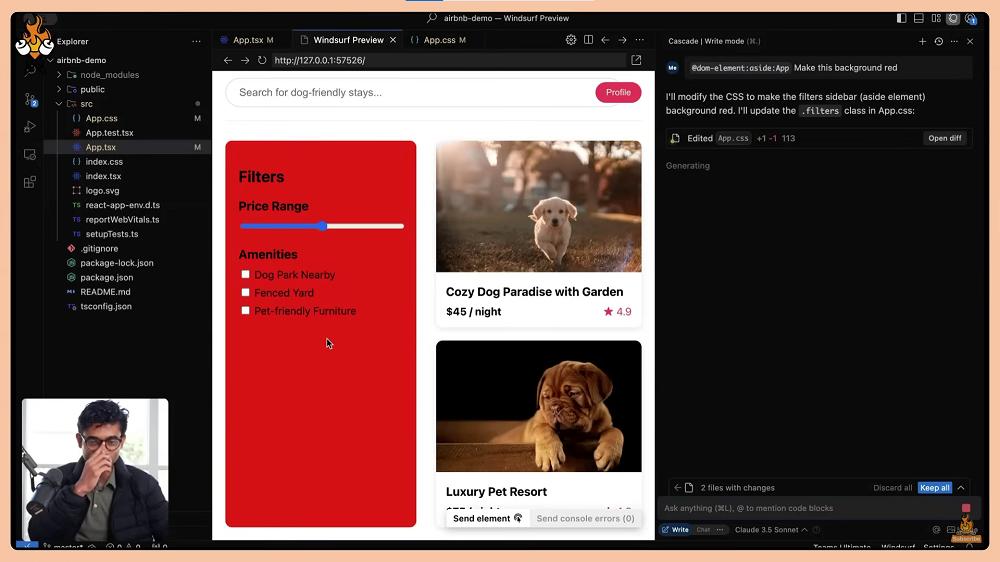
Task: Reload the preview page
Action: coord(262,60)
